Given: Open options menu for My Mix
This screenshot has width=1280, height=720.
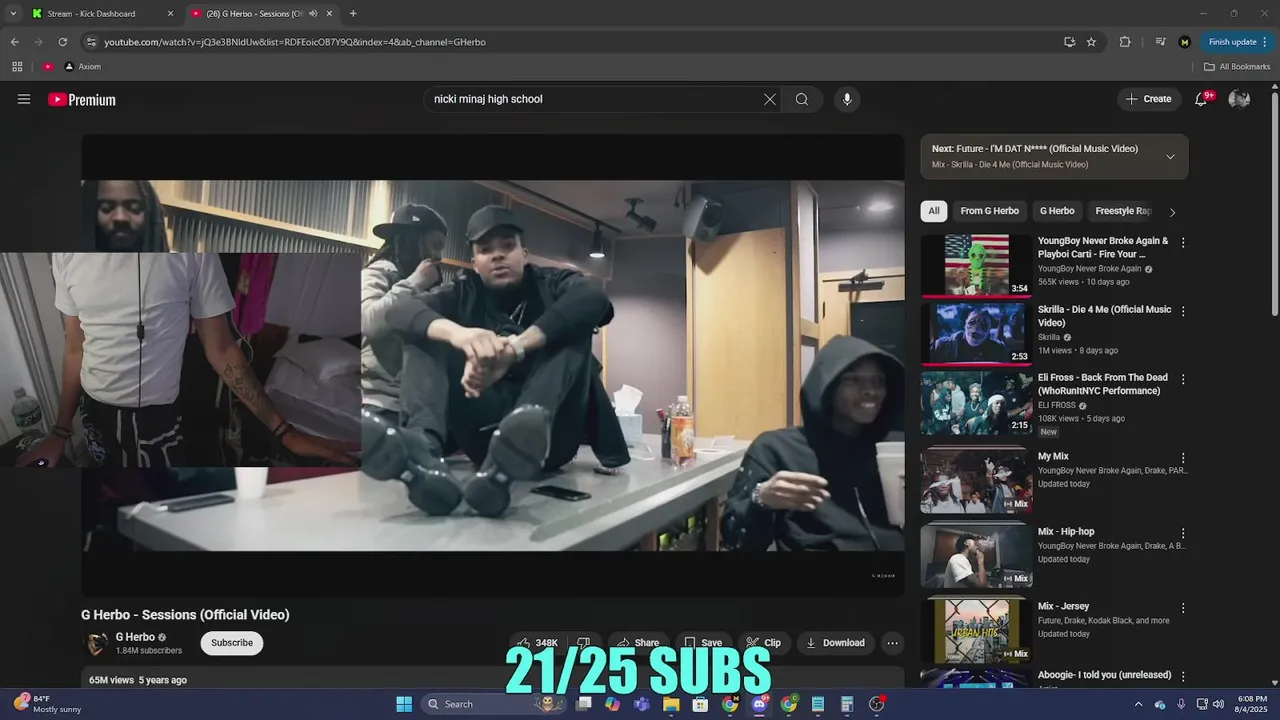Looking at the screenshot, I should [1183, 458].
